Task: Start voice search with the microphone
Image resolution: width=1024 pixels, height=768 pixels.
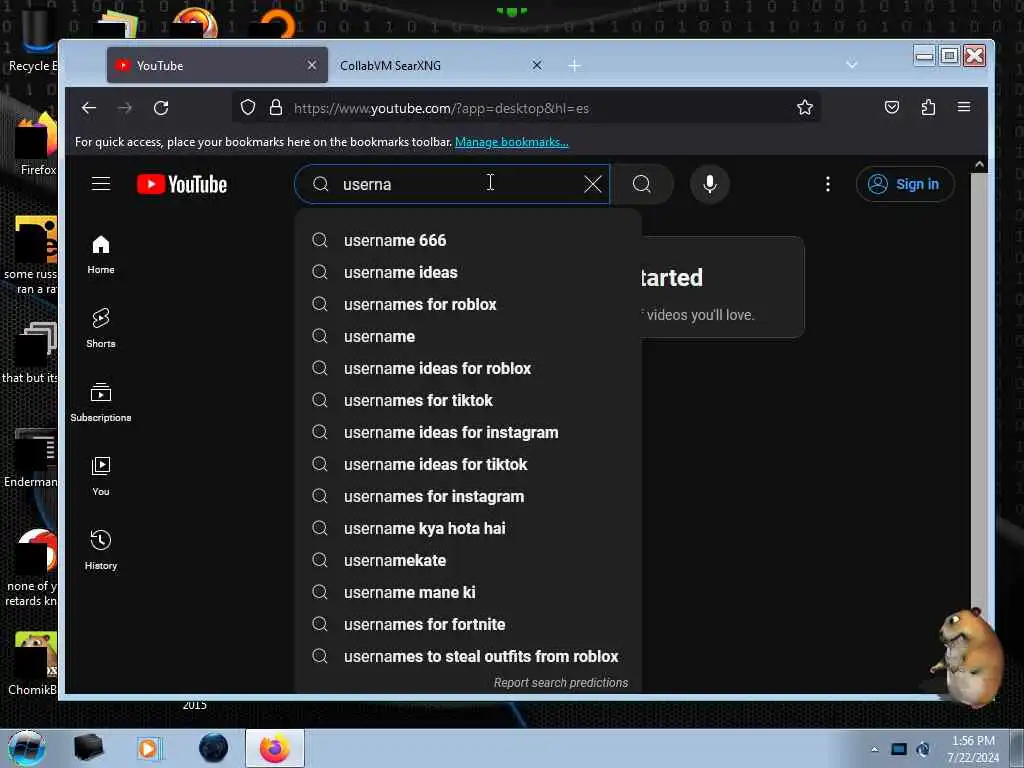Action: click(x=710, y=184)
